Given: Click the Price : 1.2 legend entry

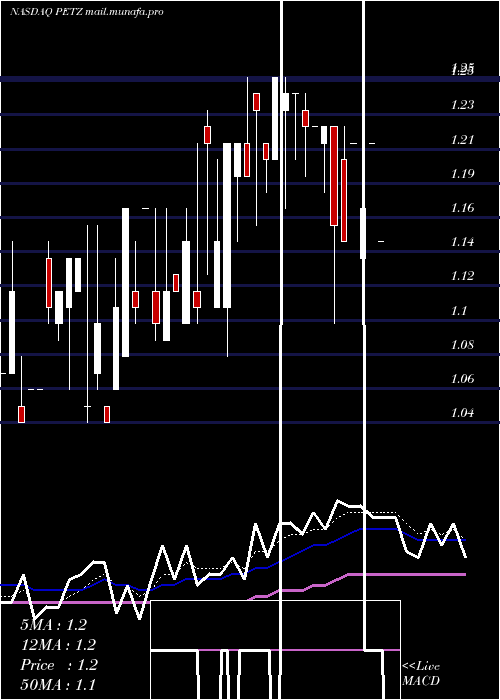Looking at the screenshot, I should [58, 665].
